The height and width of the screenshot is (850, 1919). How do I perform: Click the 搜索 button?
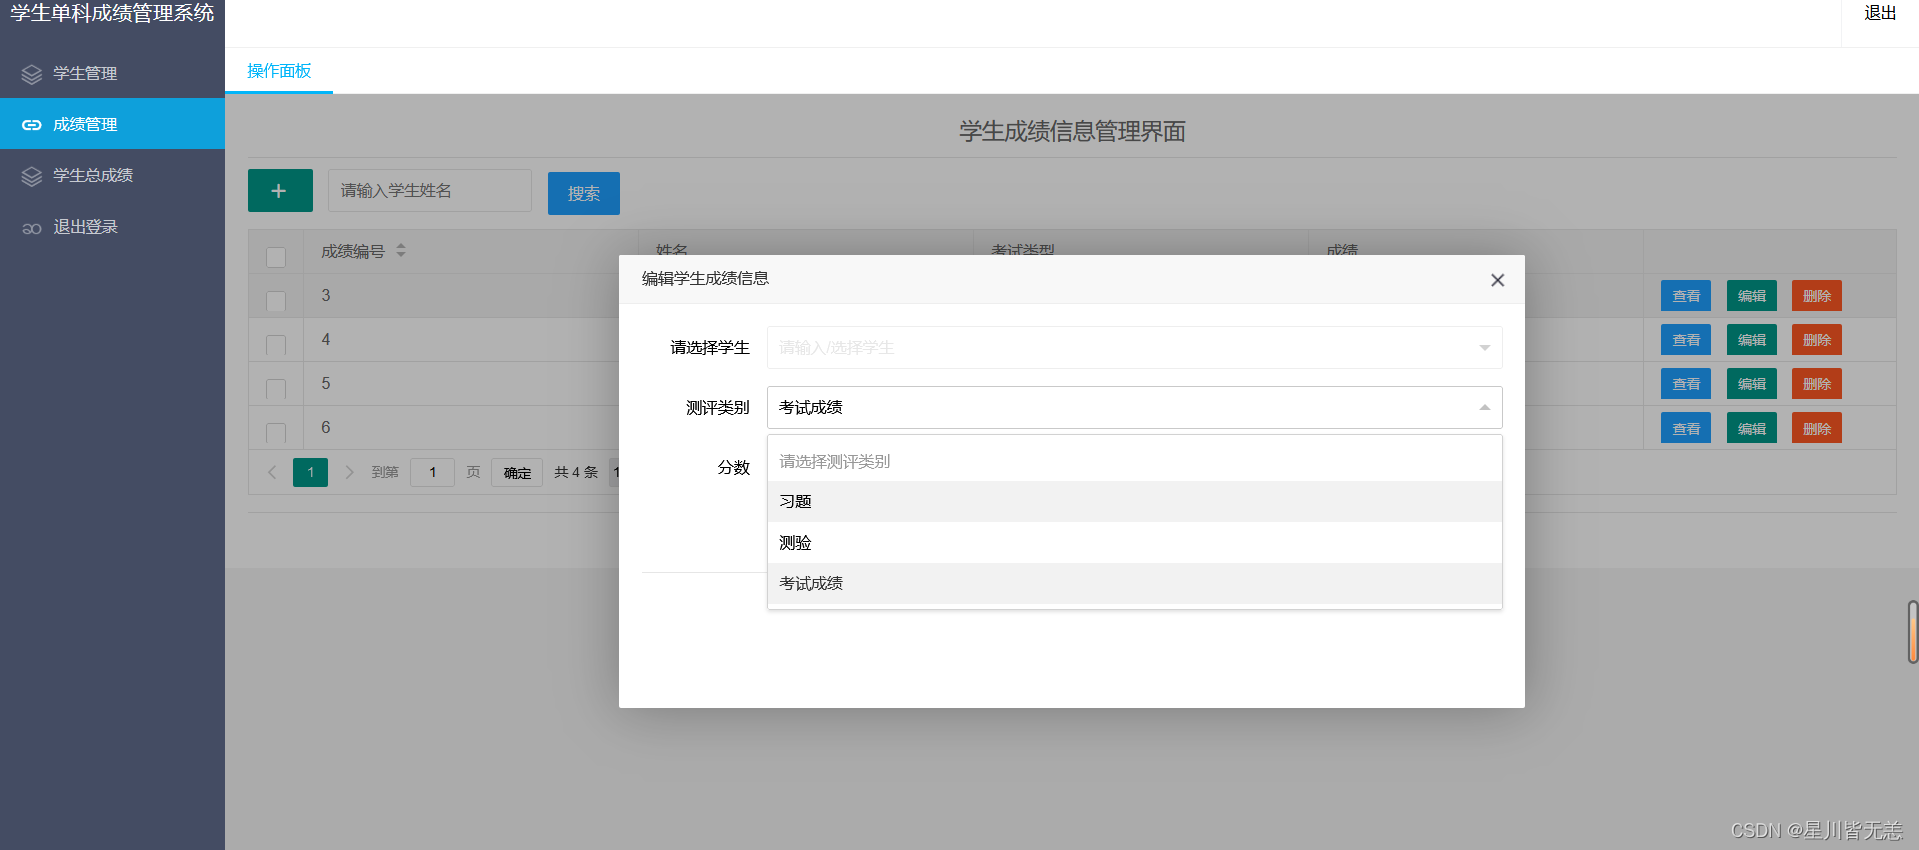point(584,193)
